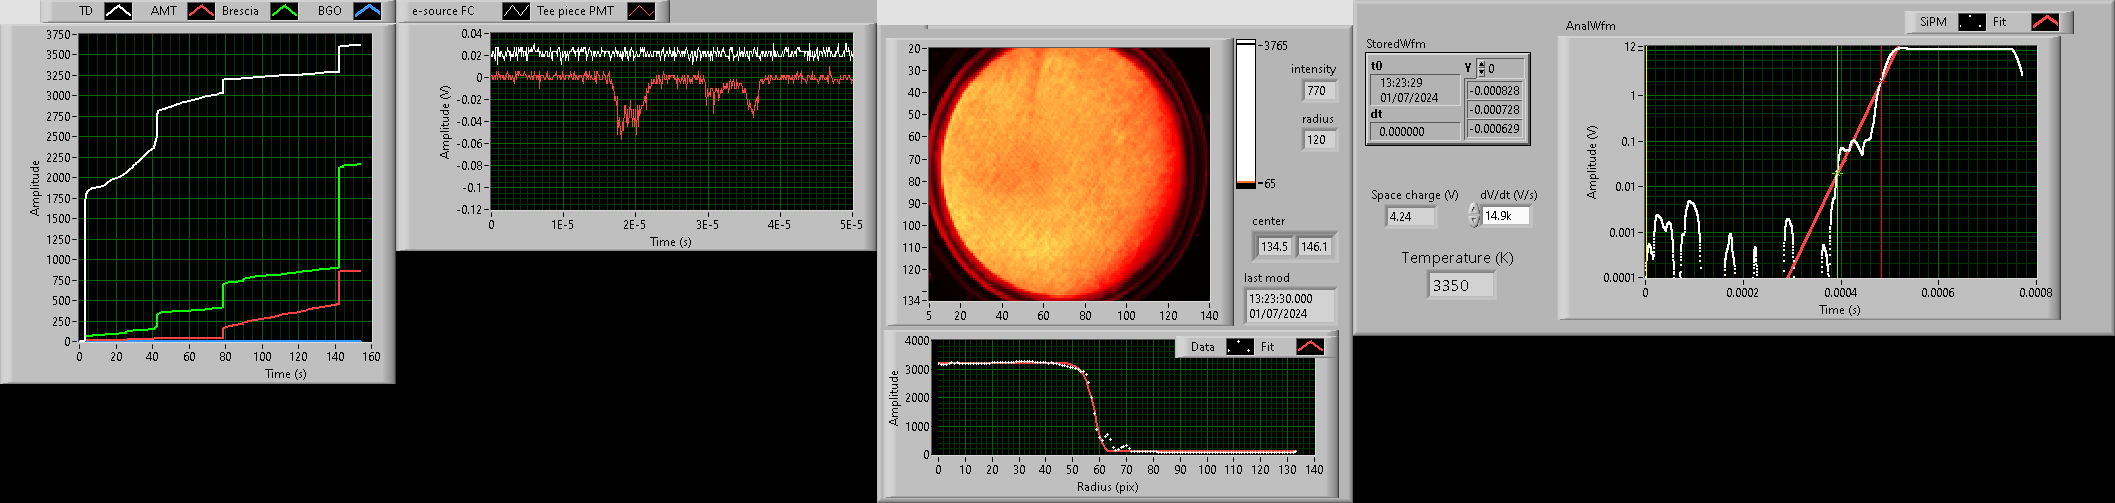This screenshot has height=503, width=2115.
Task: Click the radius field showing 120
Action: click(x=1320, y=140)
